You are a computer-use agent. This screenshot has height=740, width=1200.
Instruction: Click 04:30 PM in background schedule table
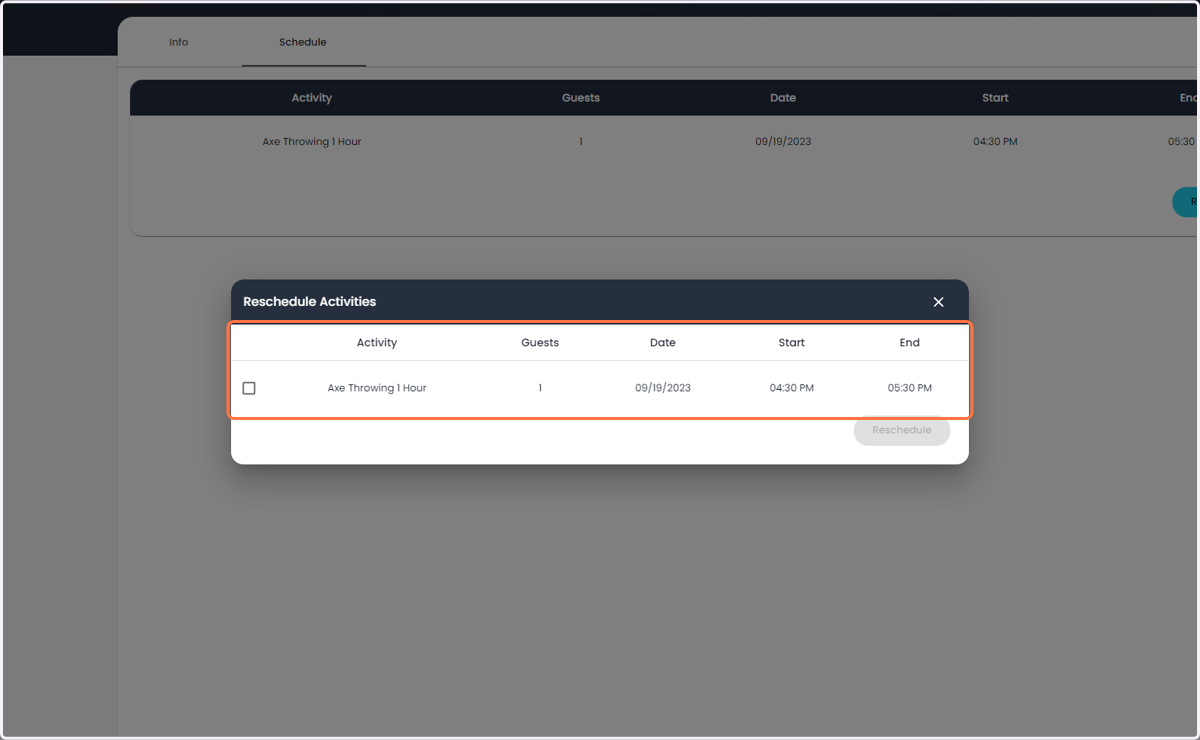click(995, 142)
